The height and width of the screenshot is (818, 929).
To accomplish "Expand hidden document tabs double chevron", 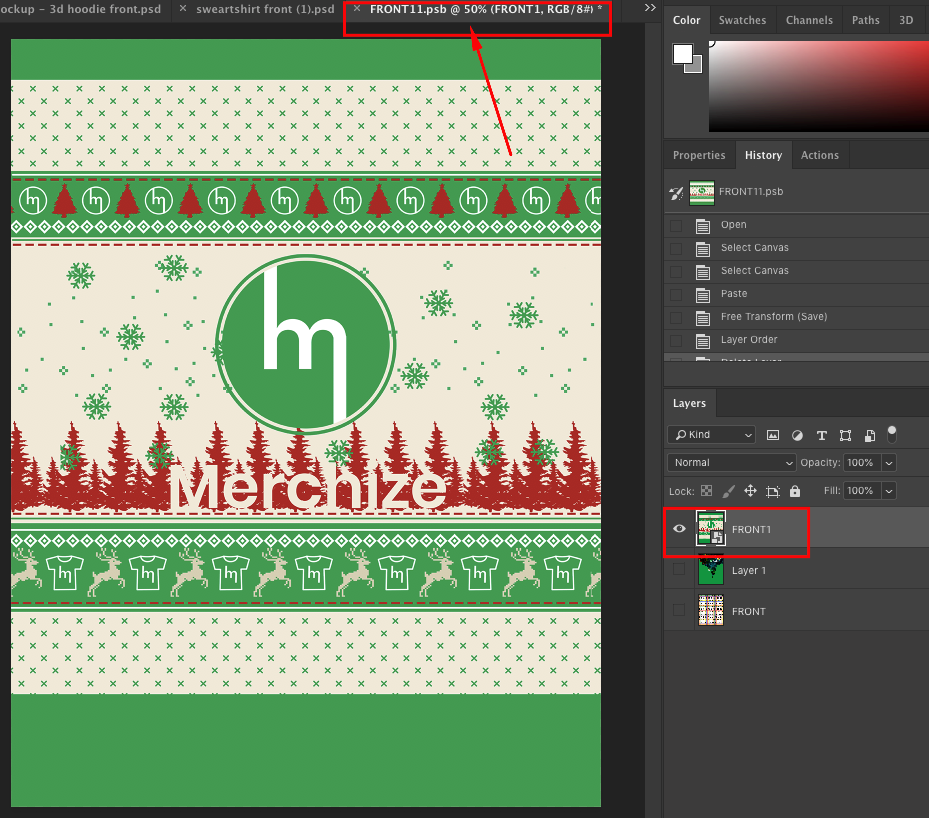I will pos(650,8).
